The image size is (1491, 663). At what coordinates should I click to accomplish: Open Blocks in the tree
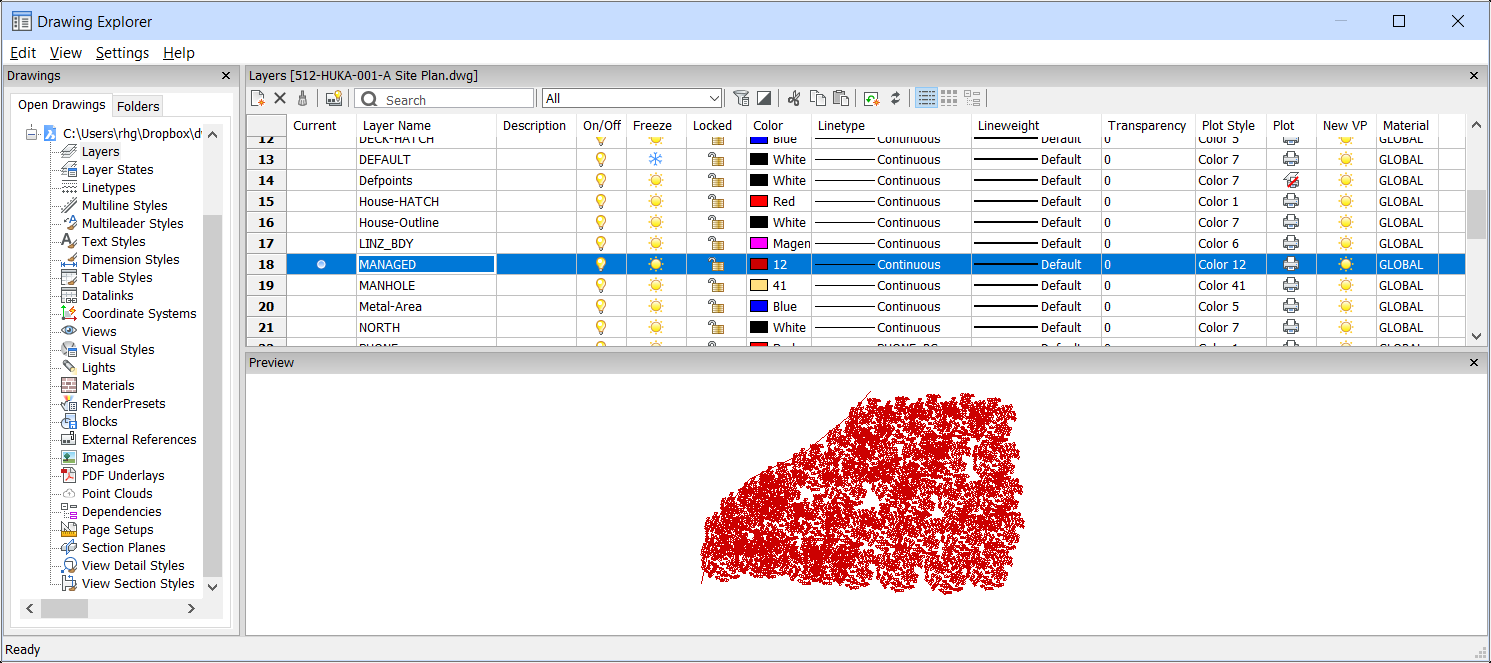click(99, 422)
